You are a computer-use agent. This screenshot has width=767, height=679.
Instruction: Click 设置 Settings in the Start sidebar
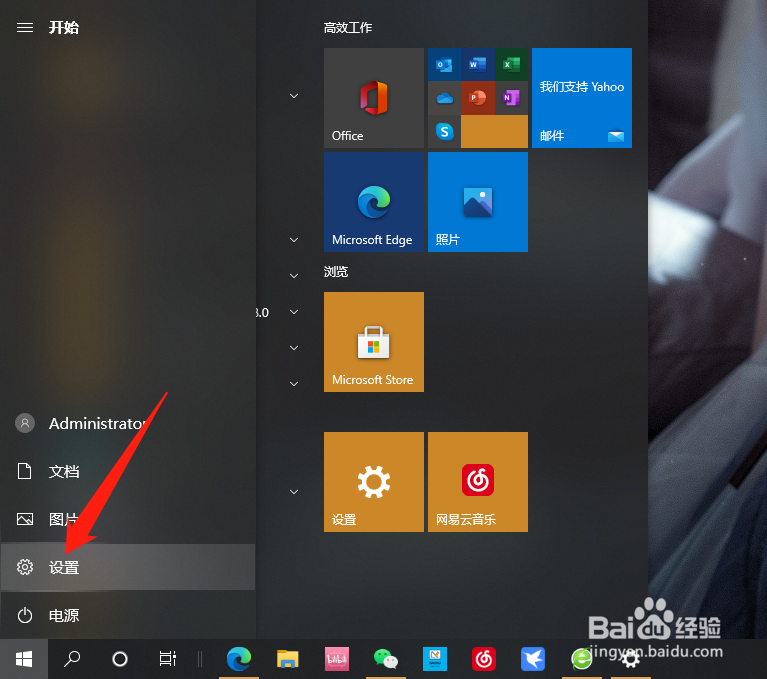128,567
